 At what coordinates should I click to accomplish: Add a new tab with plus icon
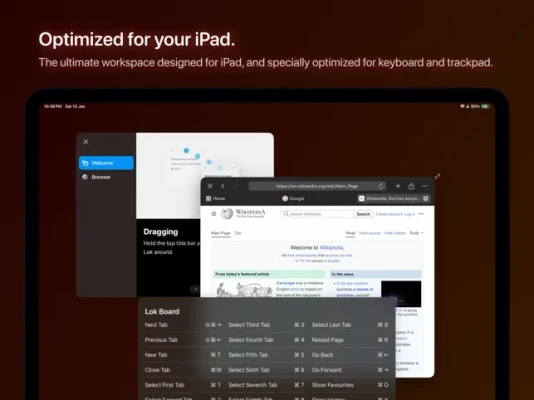click(398, 186)
